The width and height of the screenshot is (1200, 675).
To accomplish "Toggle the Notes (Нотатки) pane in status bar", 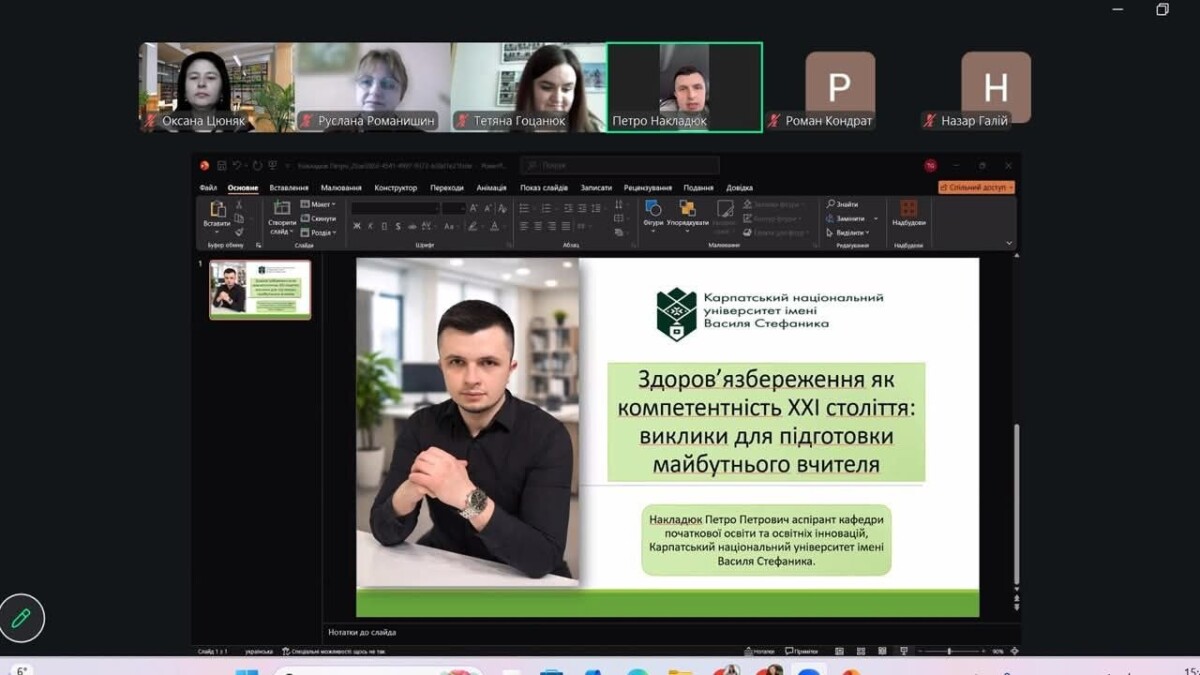I will [758, 651].
